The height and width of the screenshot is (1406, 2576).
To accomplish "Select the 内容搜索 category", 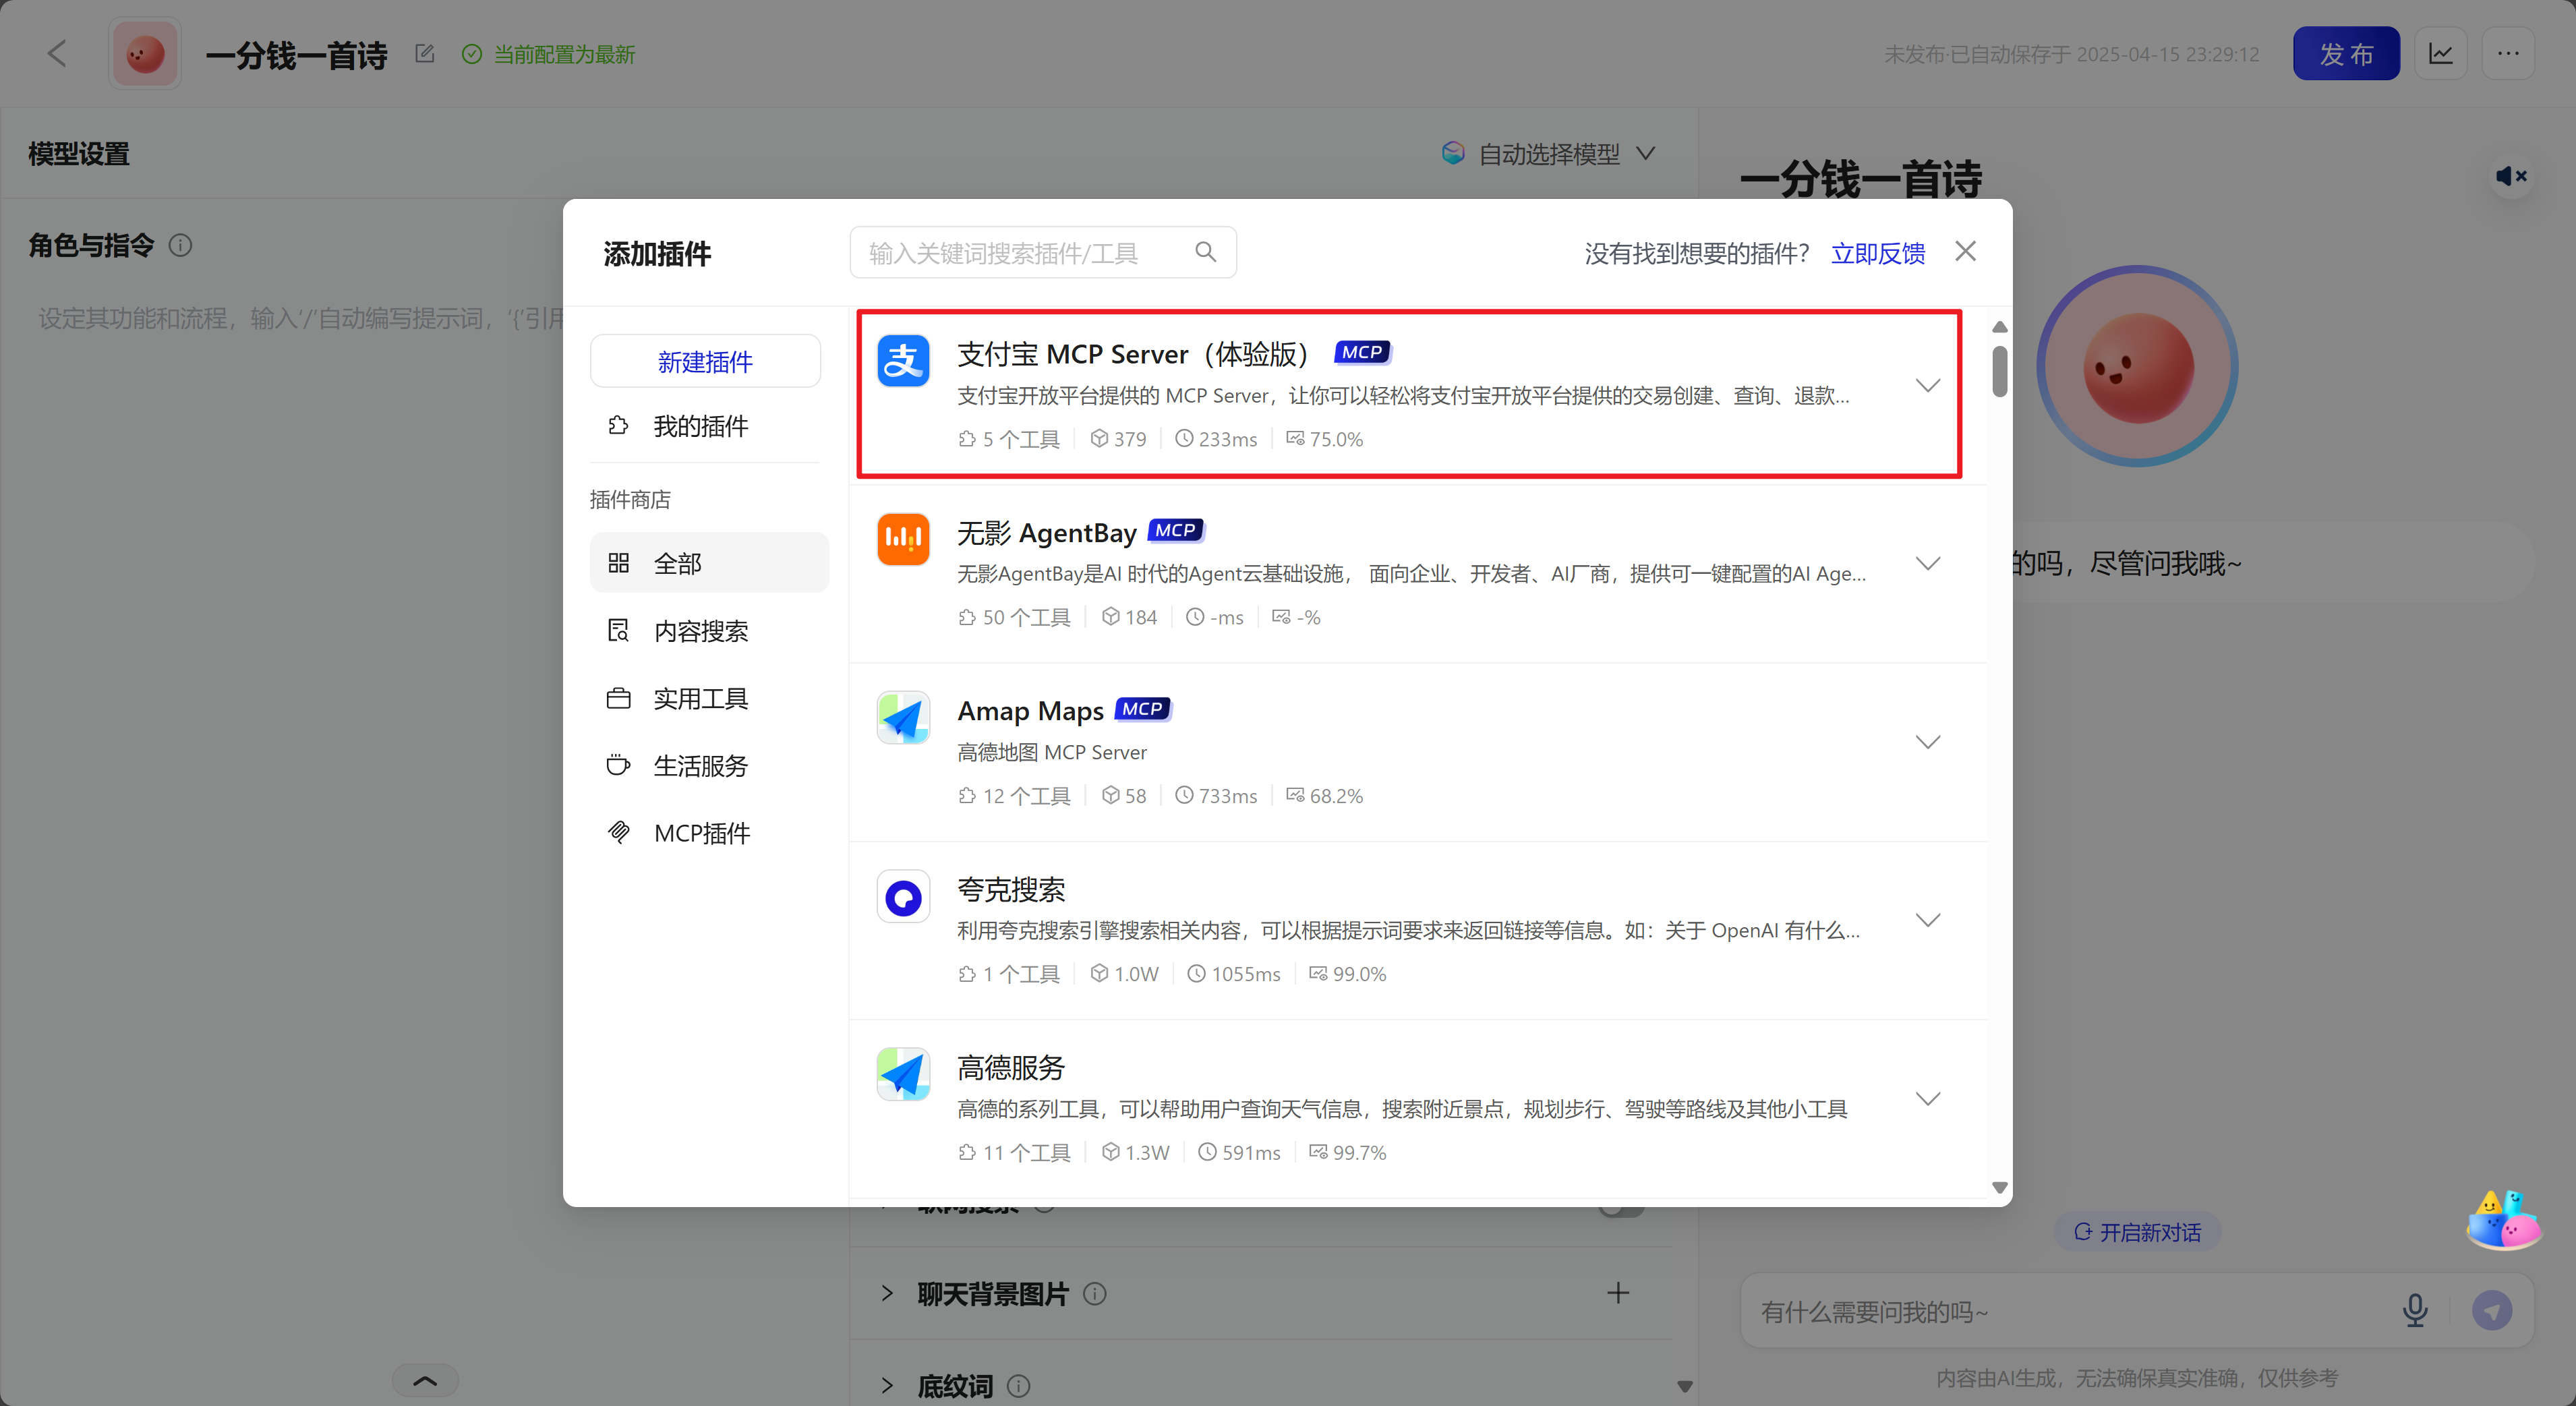I will pos(700,631).
